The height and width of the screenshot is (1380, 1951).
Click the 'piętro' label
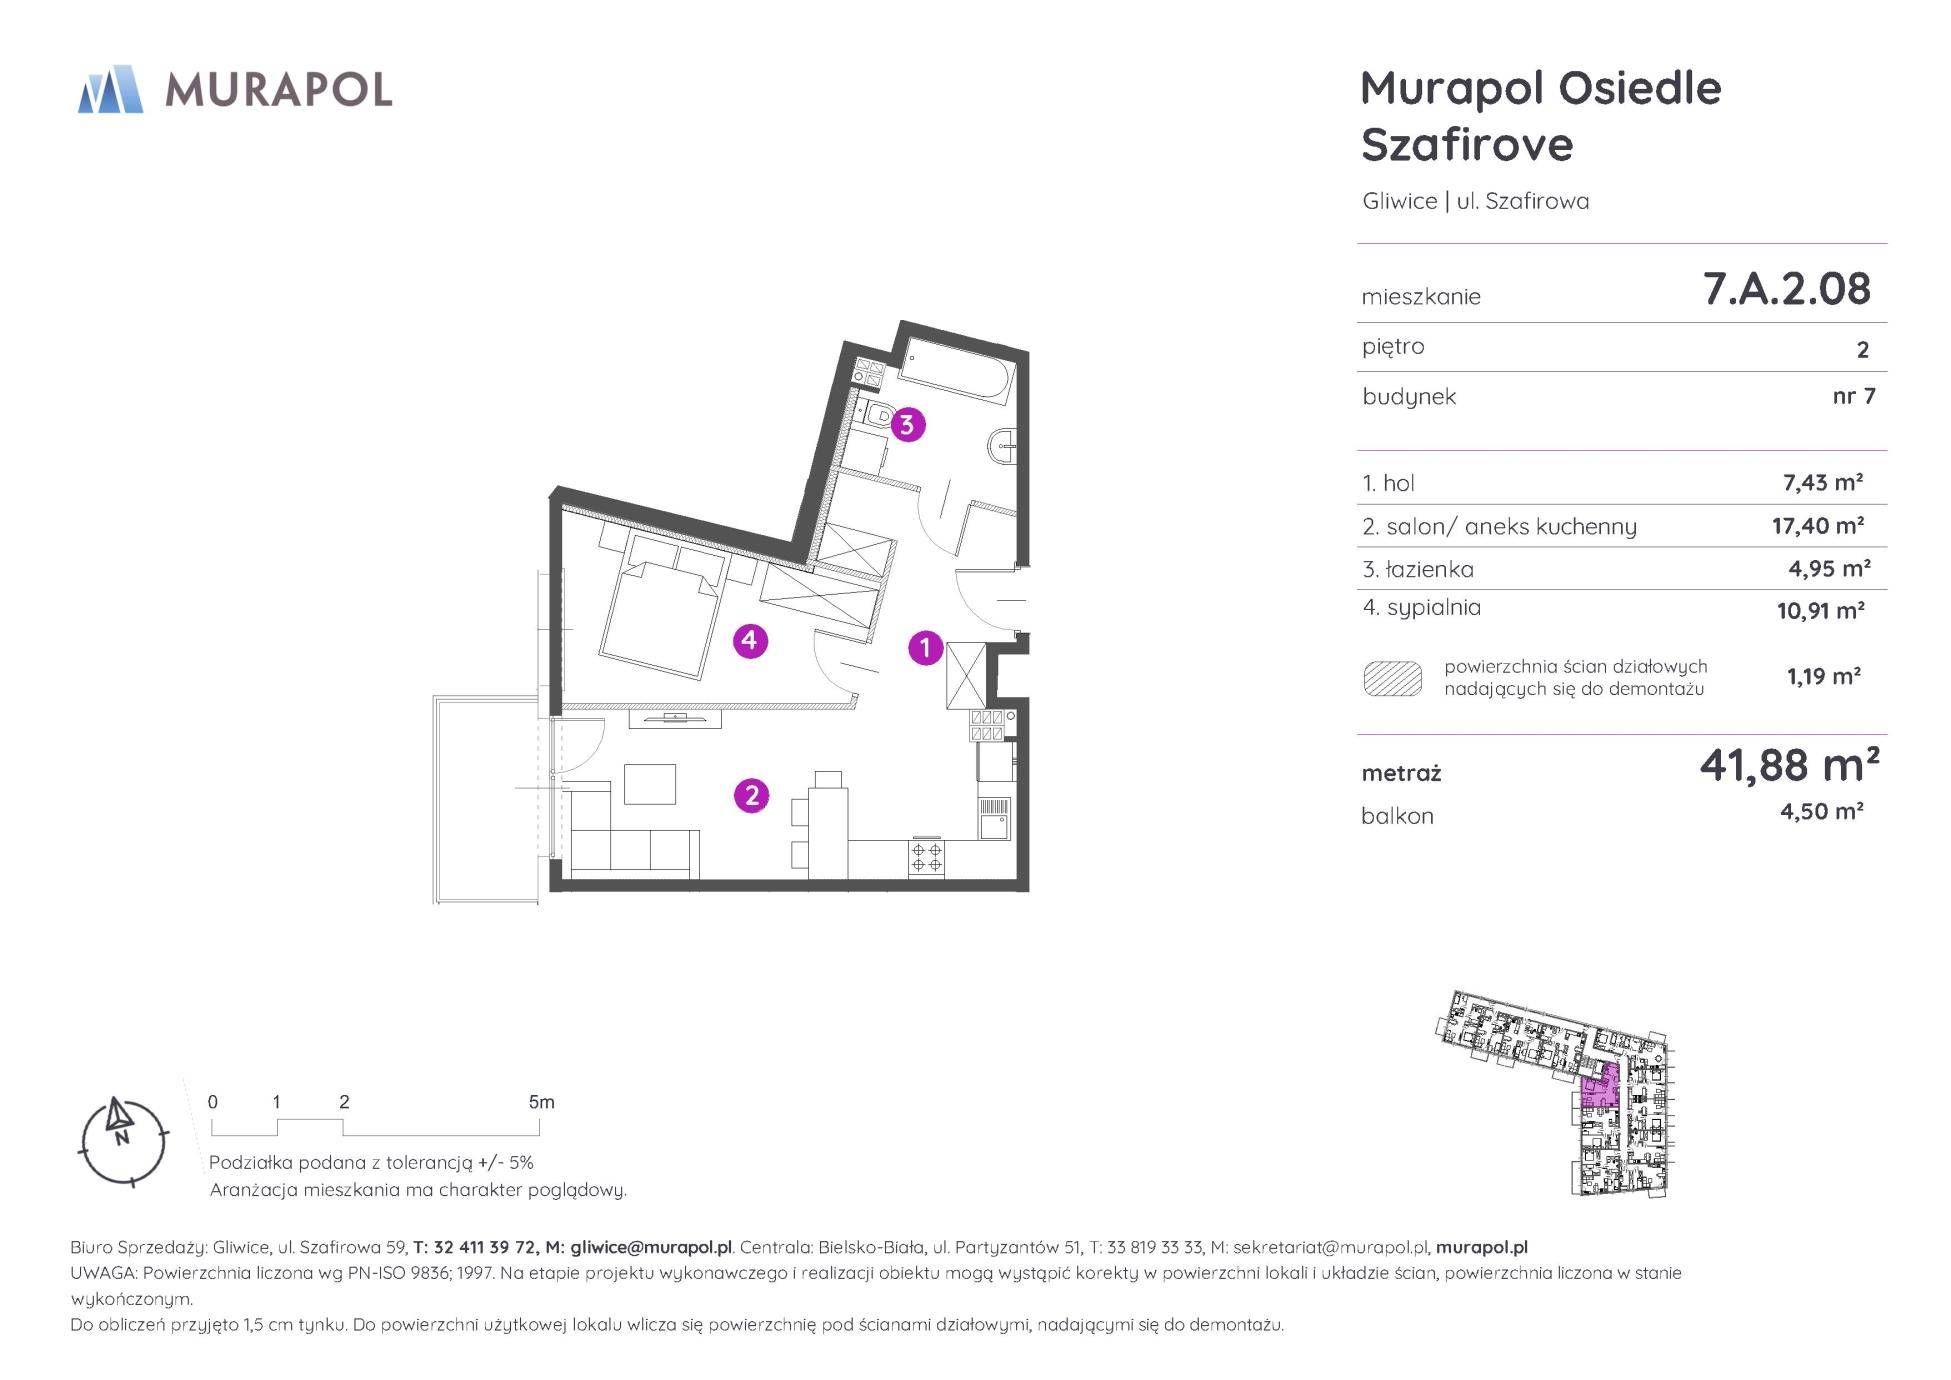pyautogui.click(x=1393, y=347)
